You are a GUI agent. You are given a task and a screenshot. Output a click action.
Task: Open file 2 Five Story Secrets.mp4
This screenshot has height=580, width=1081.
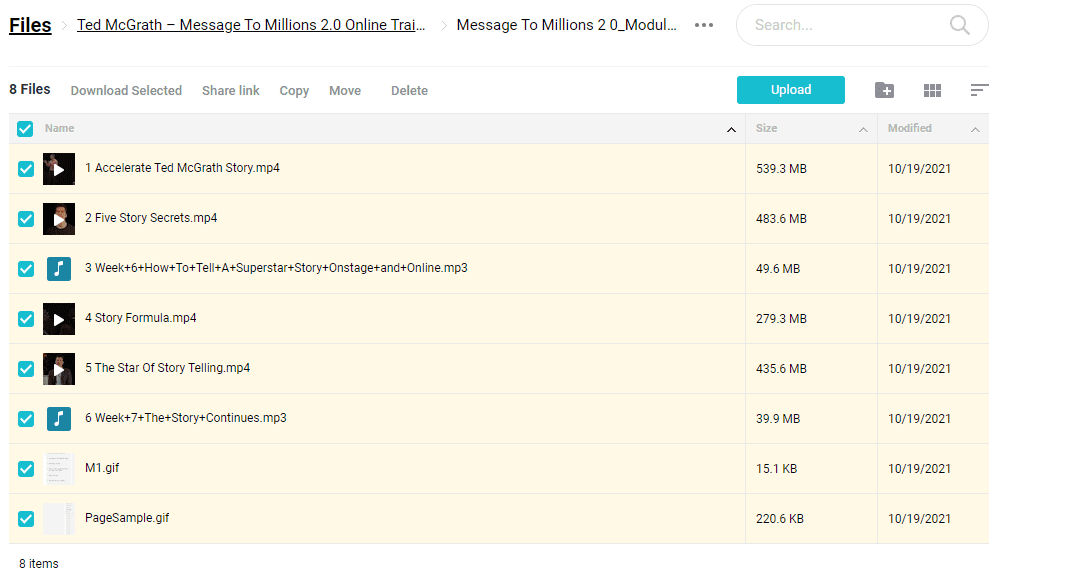pyautogui.click(x=151, y=217)
